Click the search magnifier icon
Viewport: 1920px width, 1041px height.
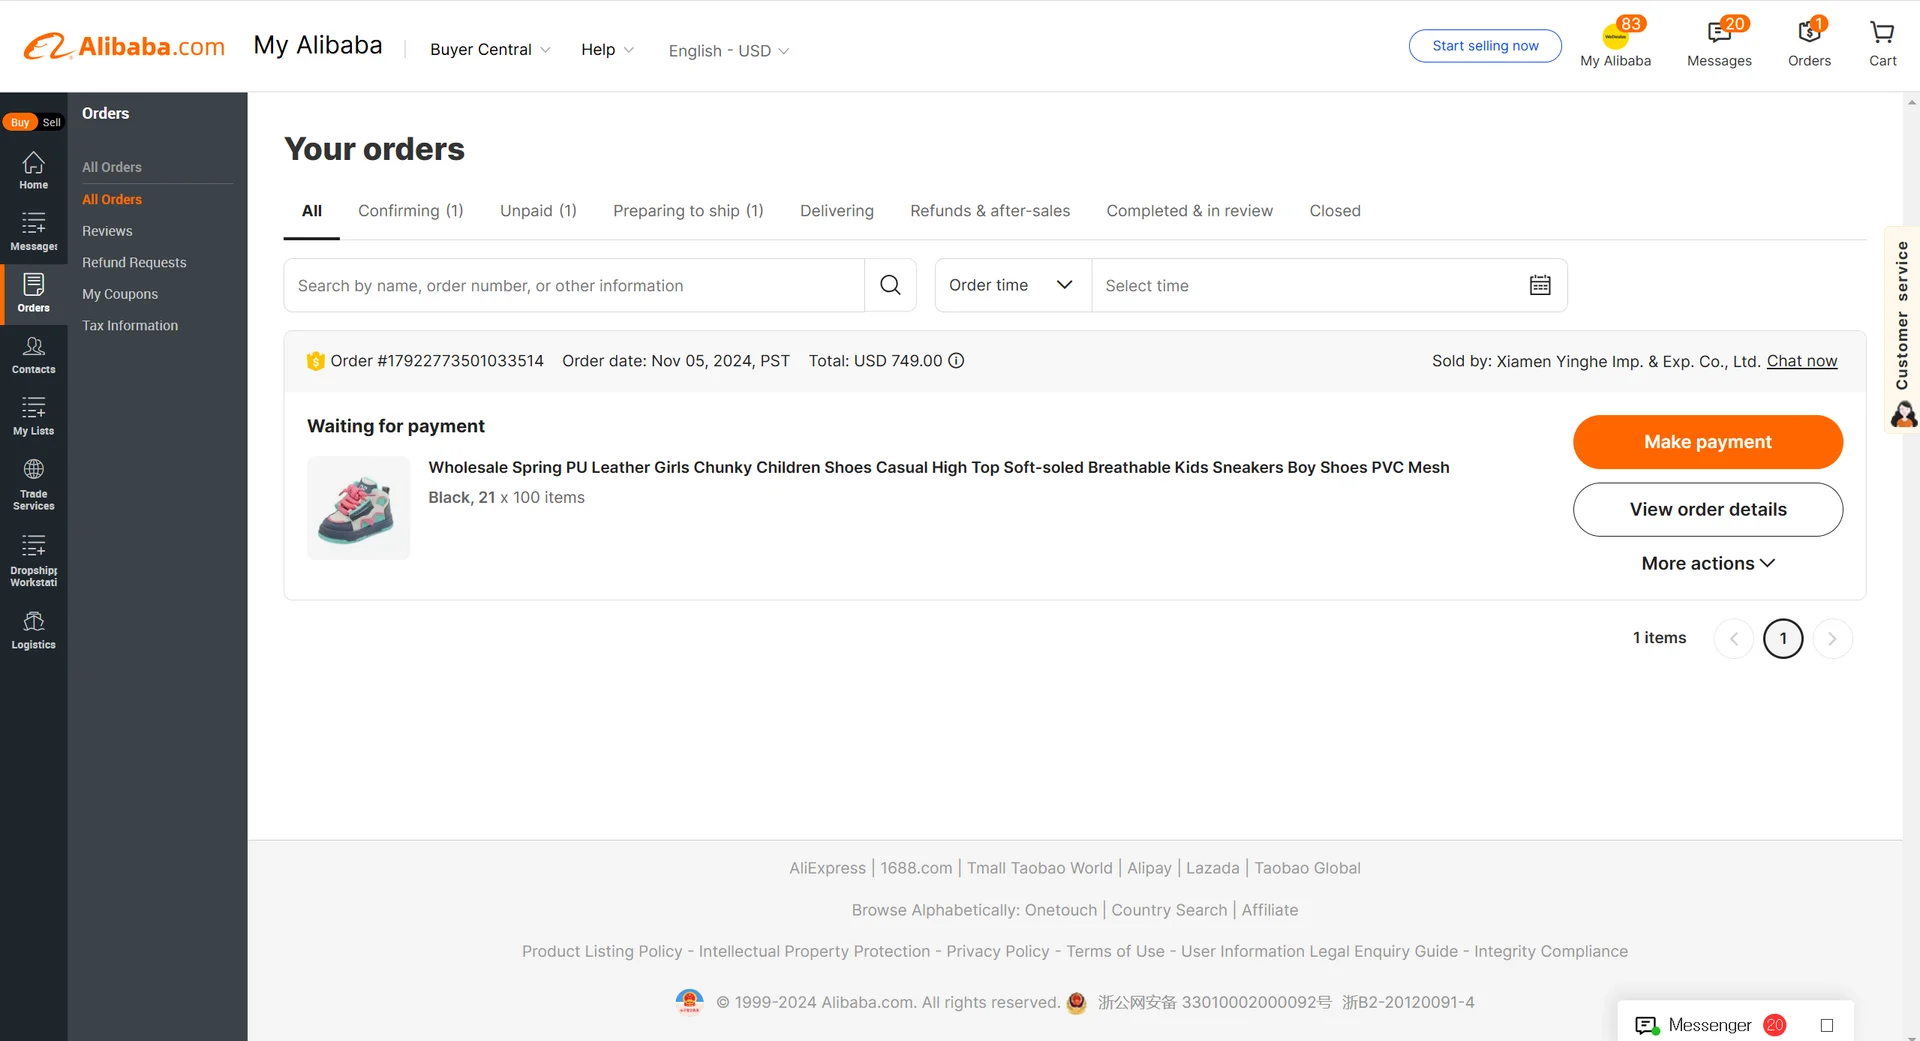[890, 285]
